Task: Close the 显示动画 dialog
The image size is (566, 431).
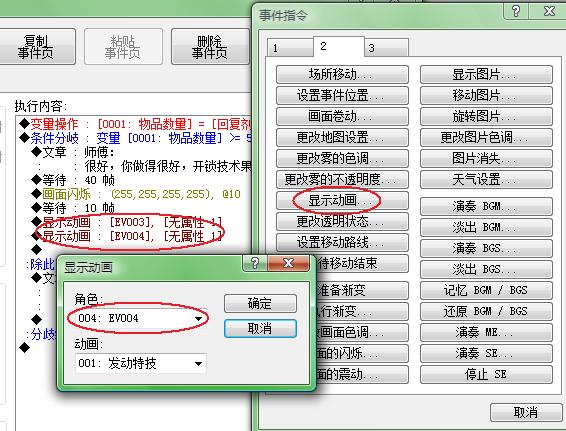Action: (288, 263)
